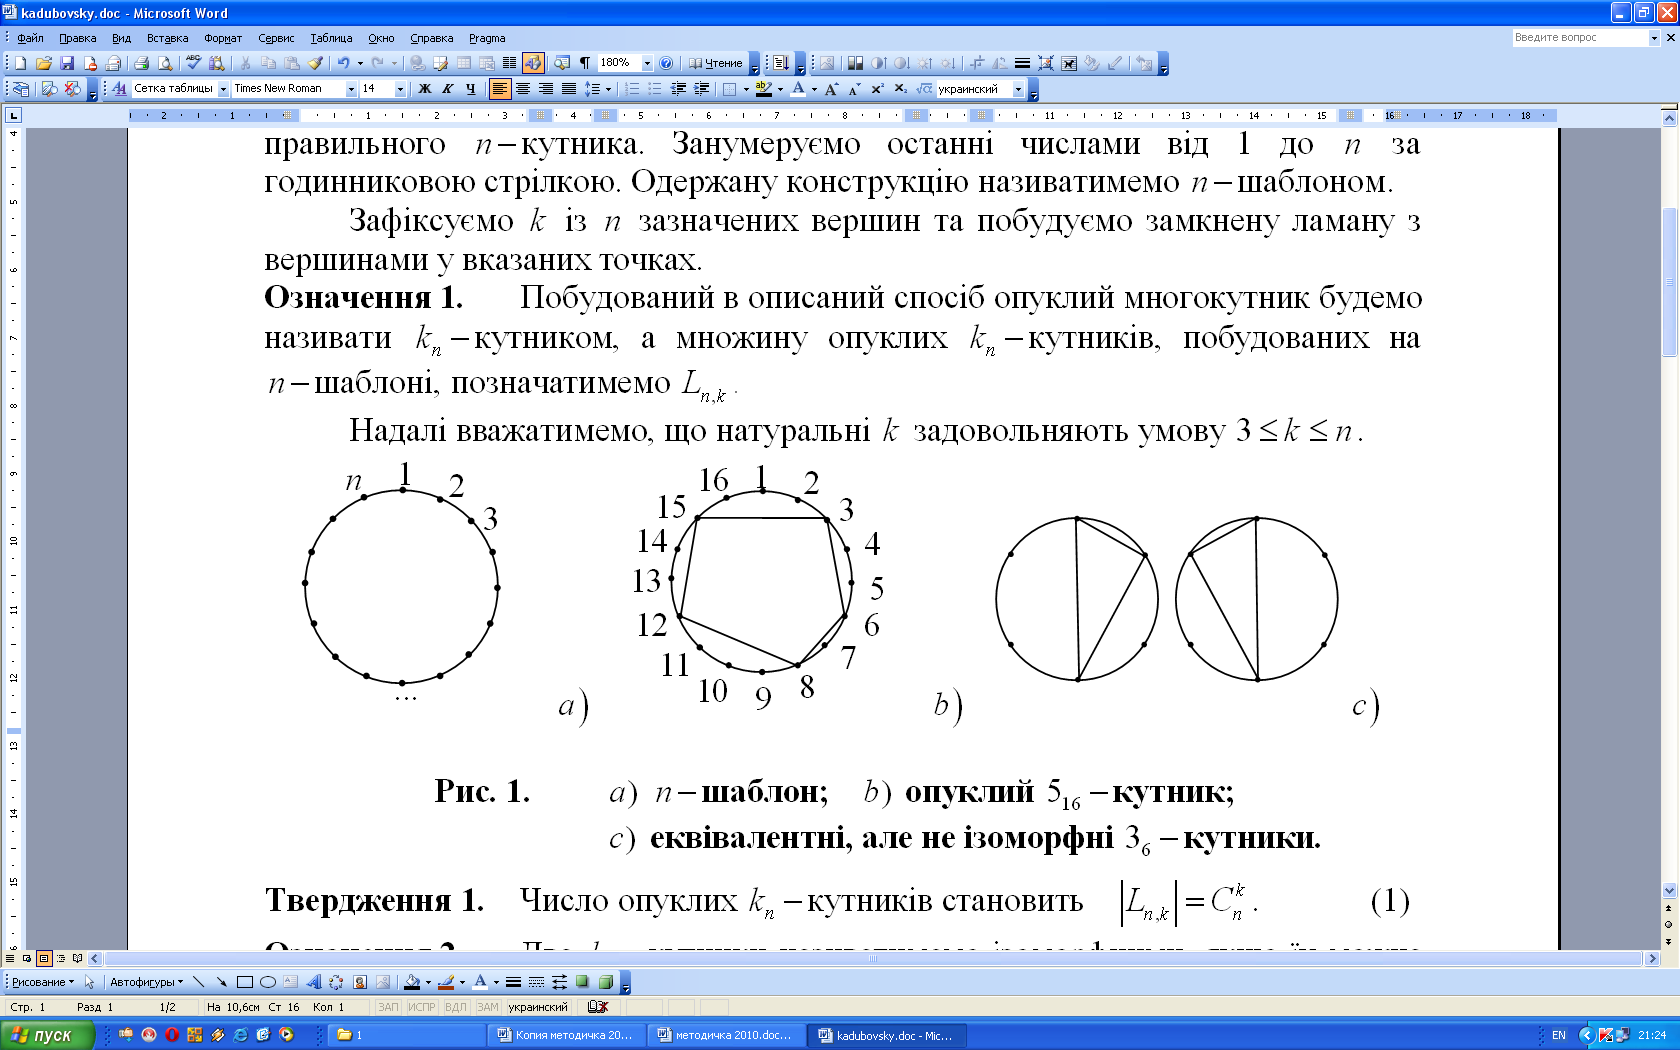This screenshot has height=1050, width=1680.
Task: Toggle the Drawing toolbar button
Action: point(532,63)
